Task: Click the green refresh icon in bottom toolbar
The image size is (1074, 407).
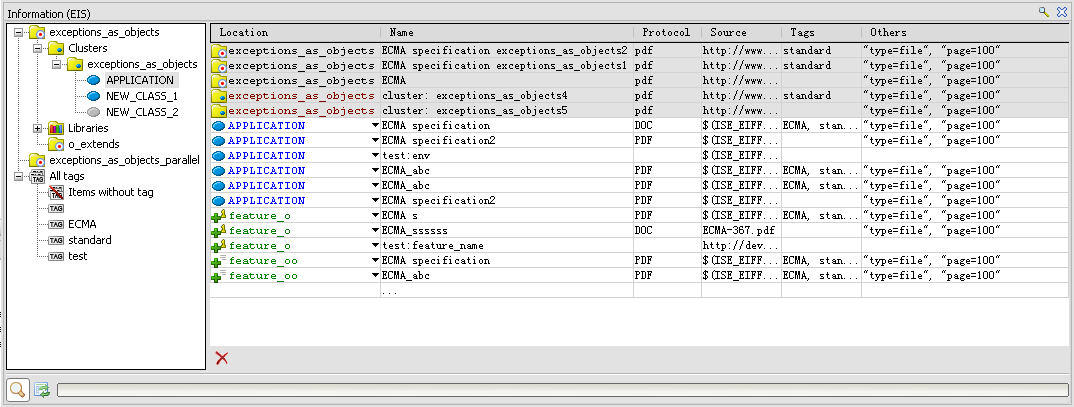Action: coord(43,389)
